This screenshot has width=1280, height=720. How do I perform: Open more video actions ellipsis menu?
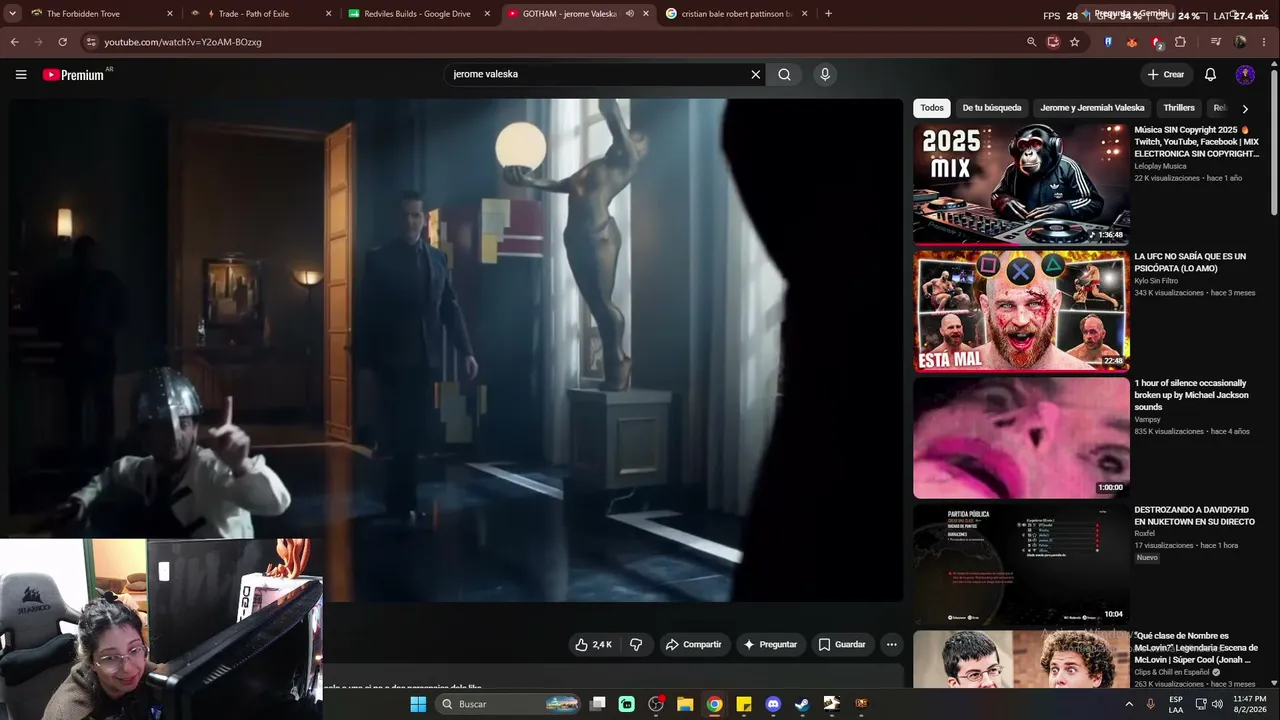click(x=892, y=645)
